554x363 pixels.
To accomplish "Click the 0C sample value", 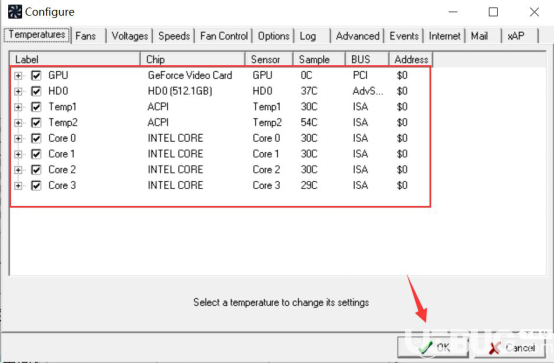I will [x=306, y=75].
